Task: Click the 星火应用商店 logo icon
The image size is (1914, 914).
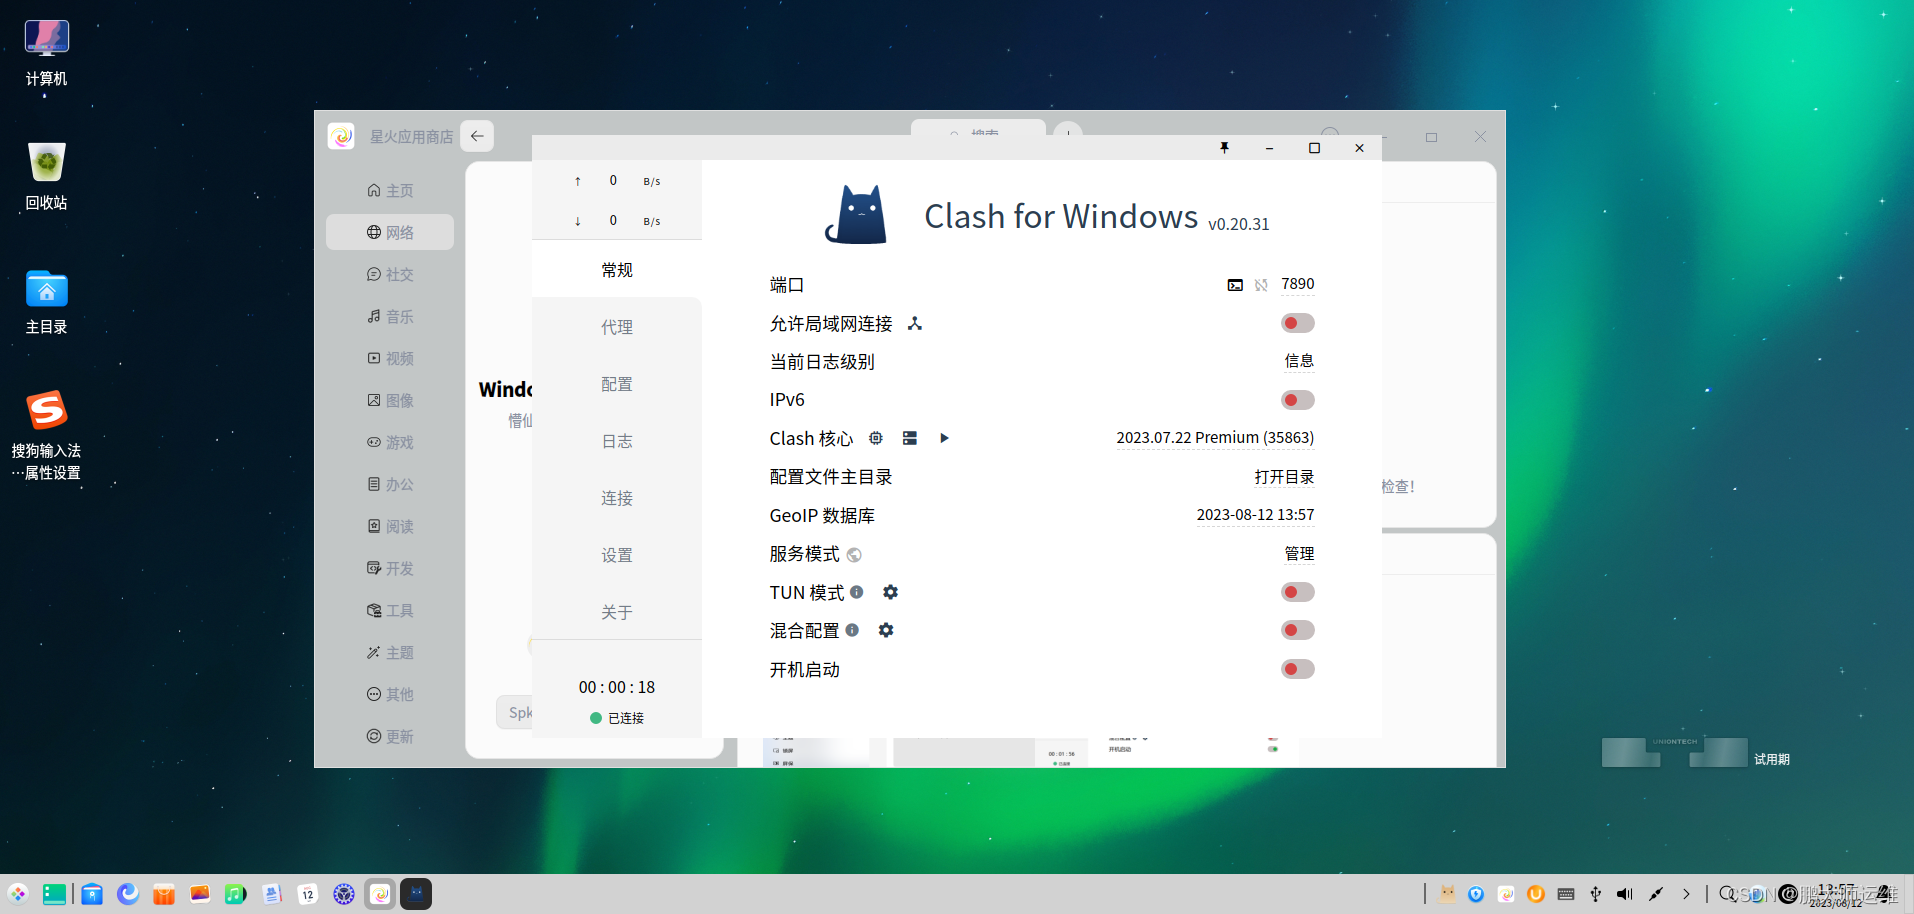Action: 341,136
